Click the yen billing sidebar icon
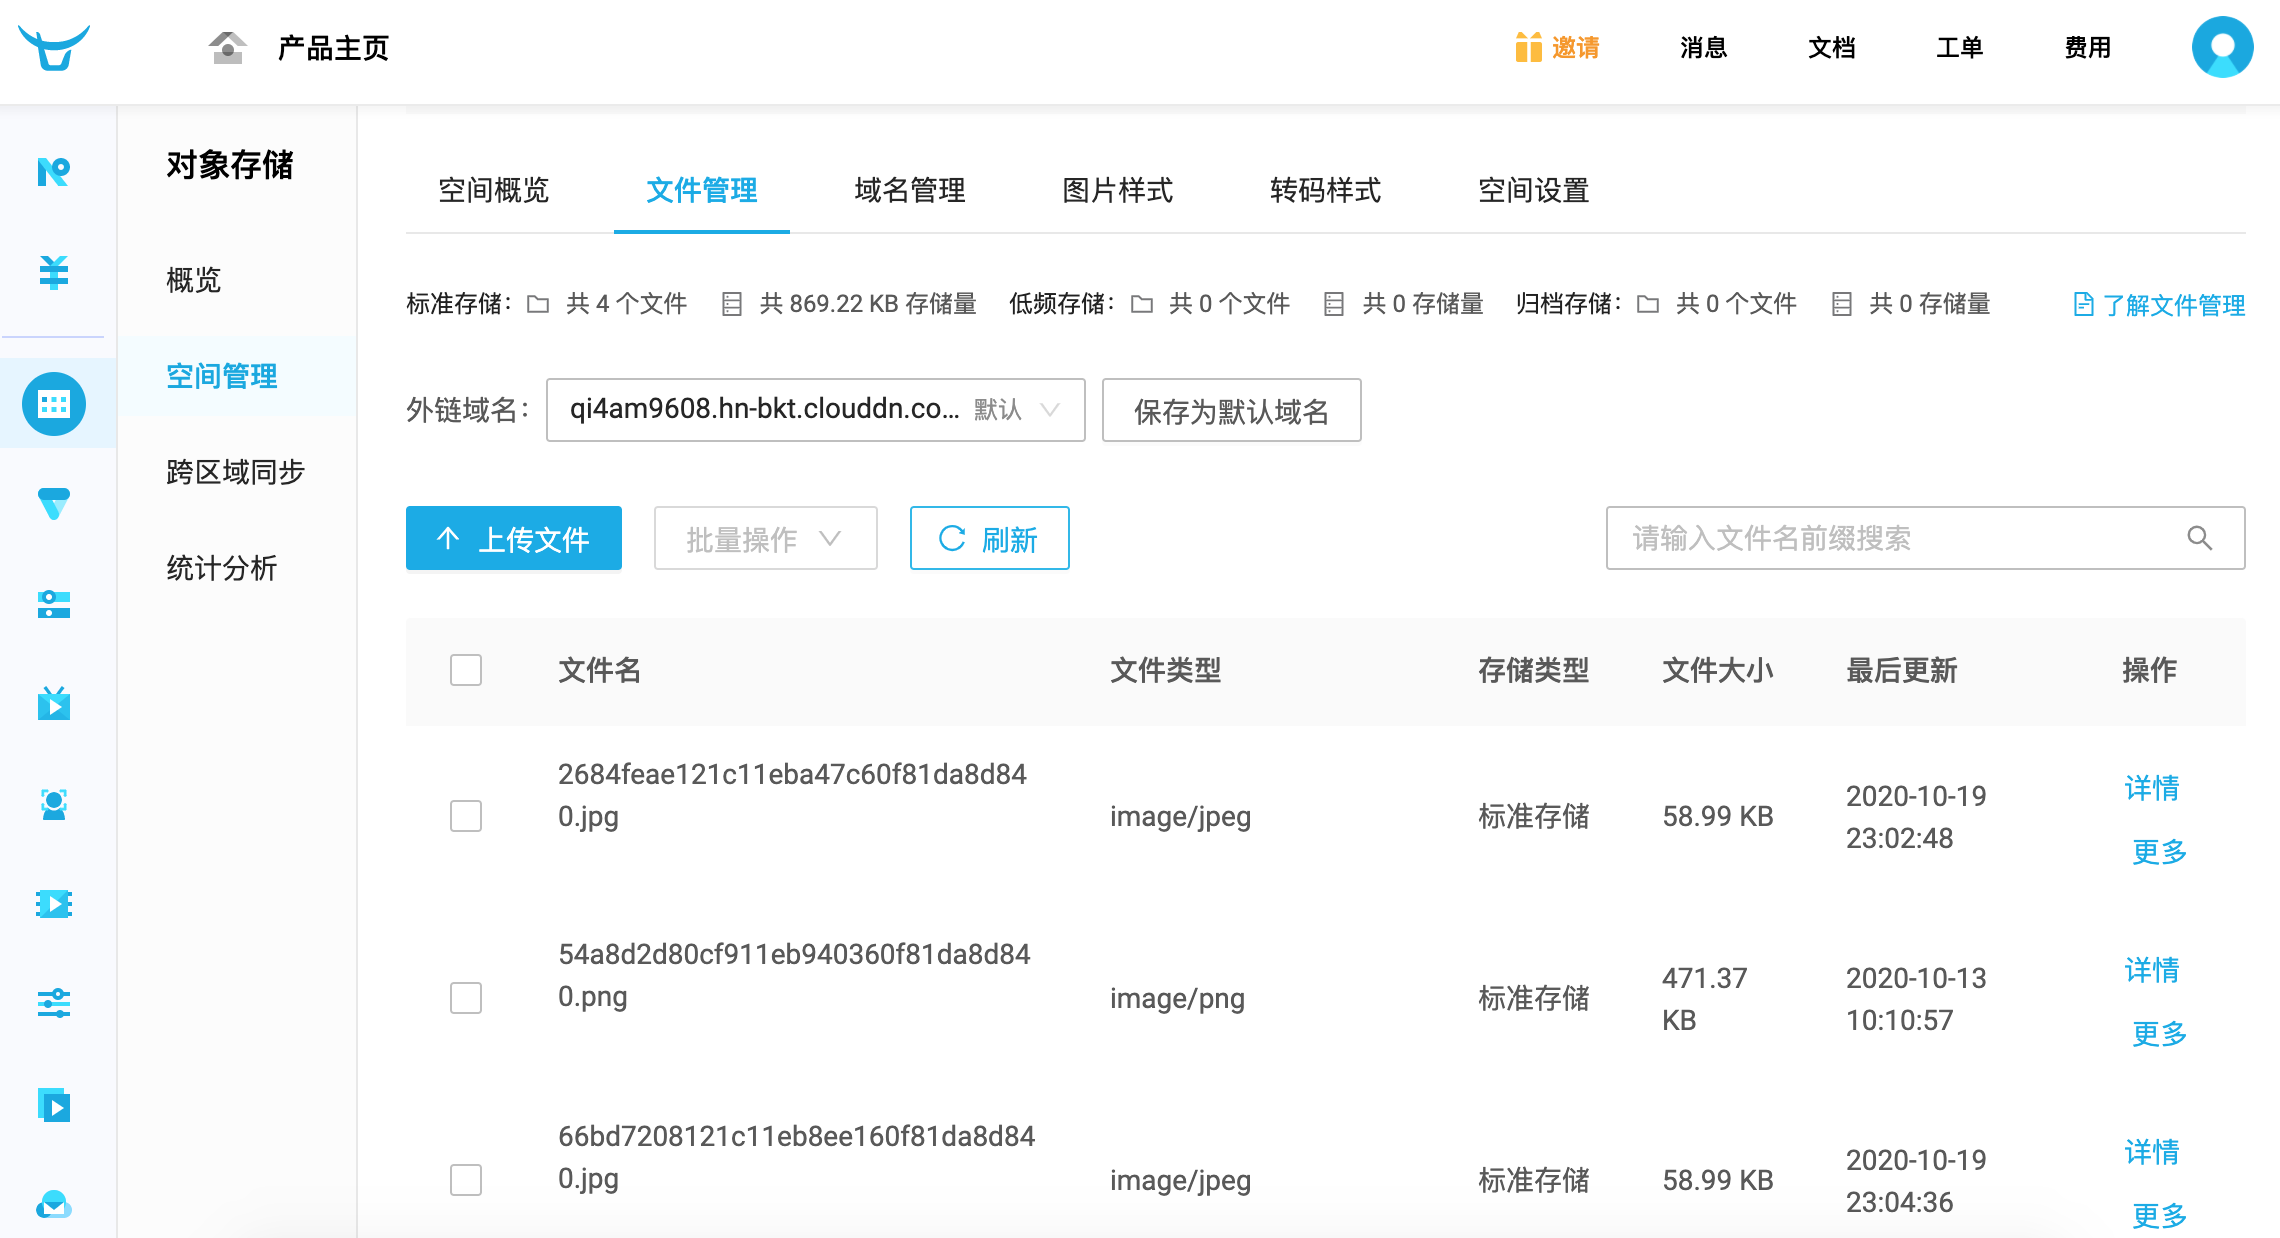Viewport: 2280px width, 1238px height. point(54,272)
